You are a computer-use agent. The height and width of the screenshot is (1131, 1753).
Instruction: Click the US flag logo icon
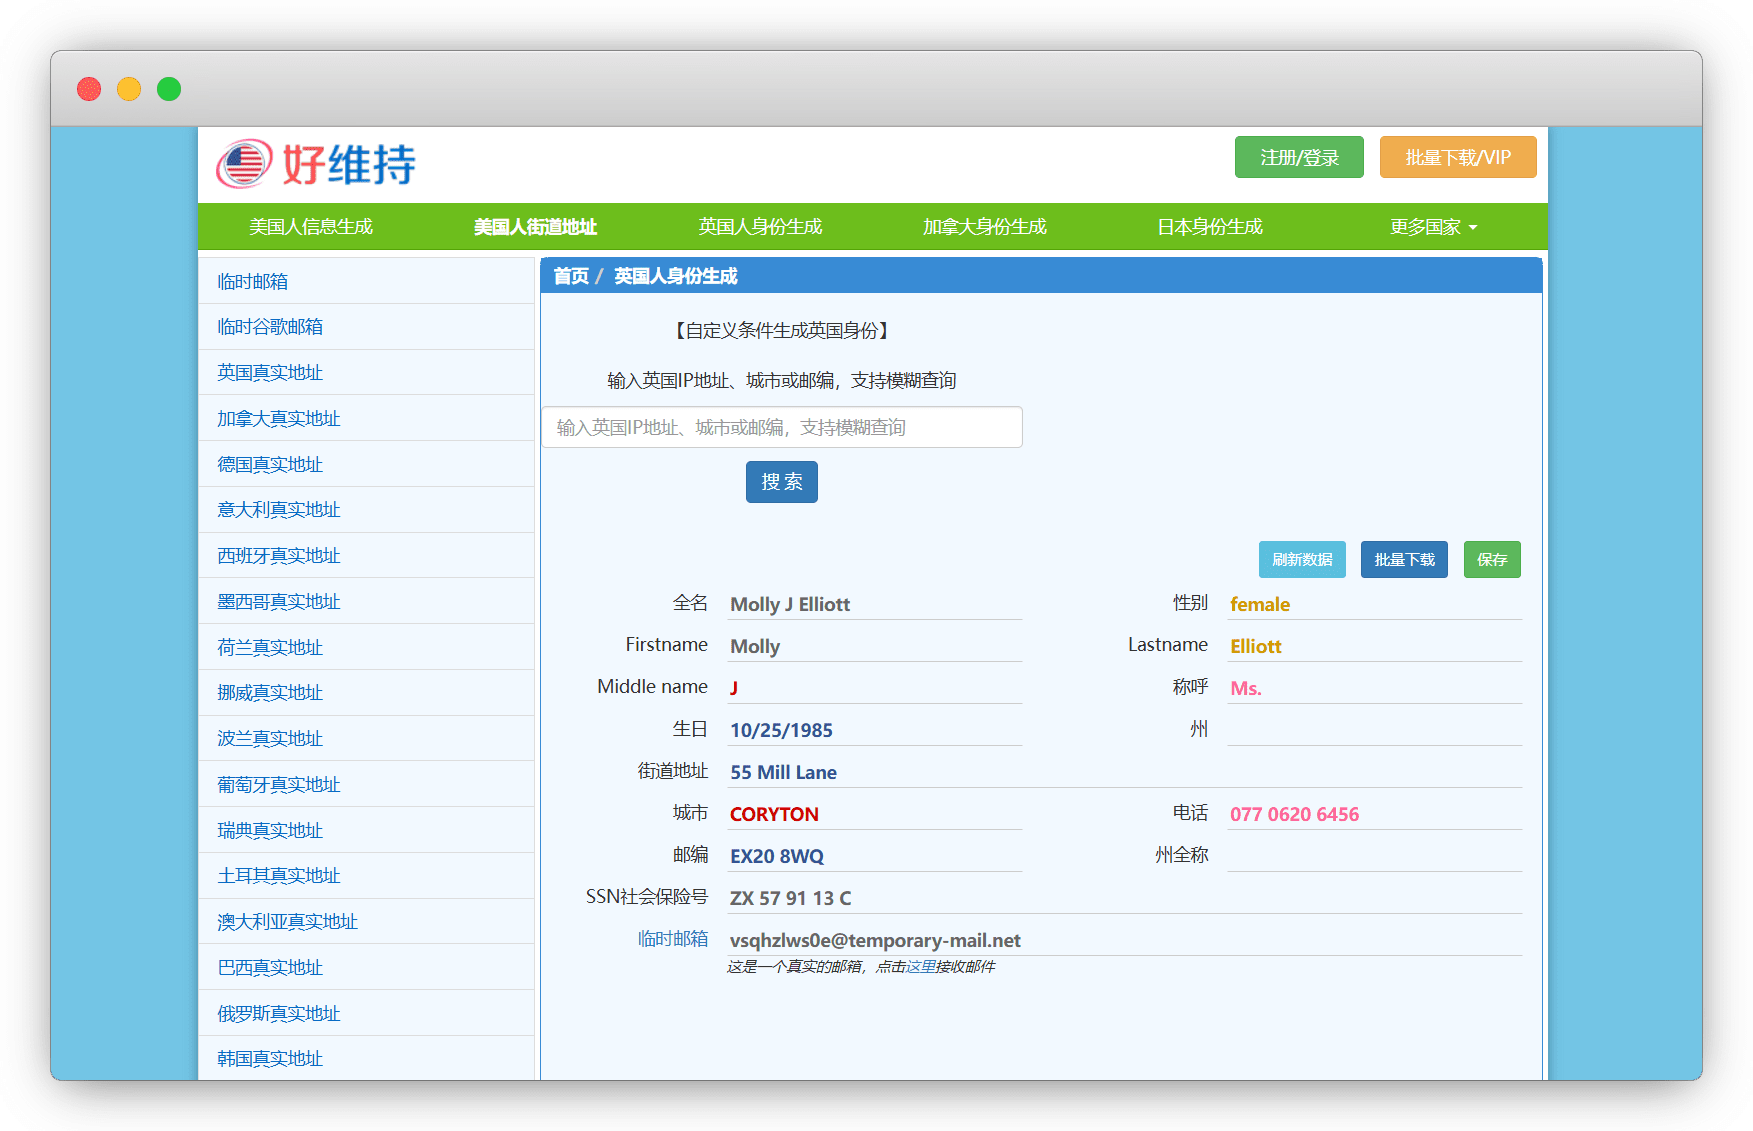tap(244, 164)
